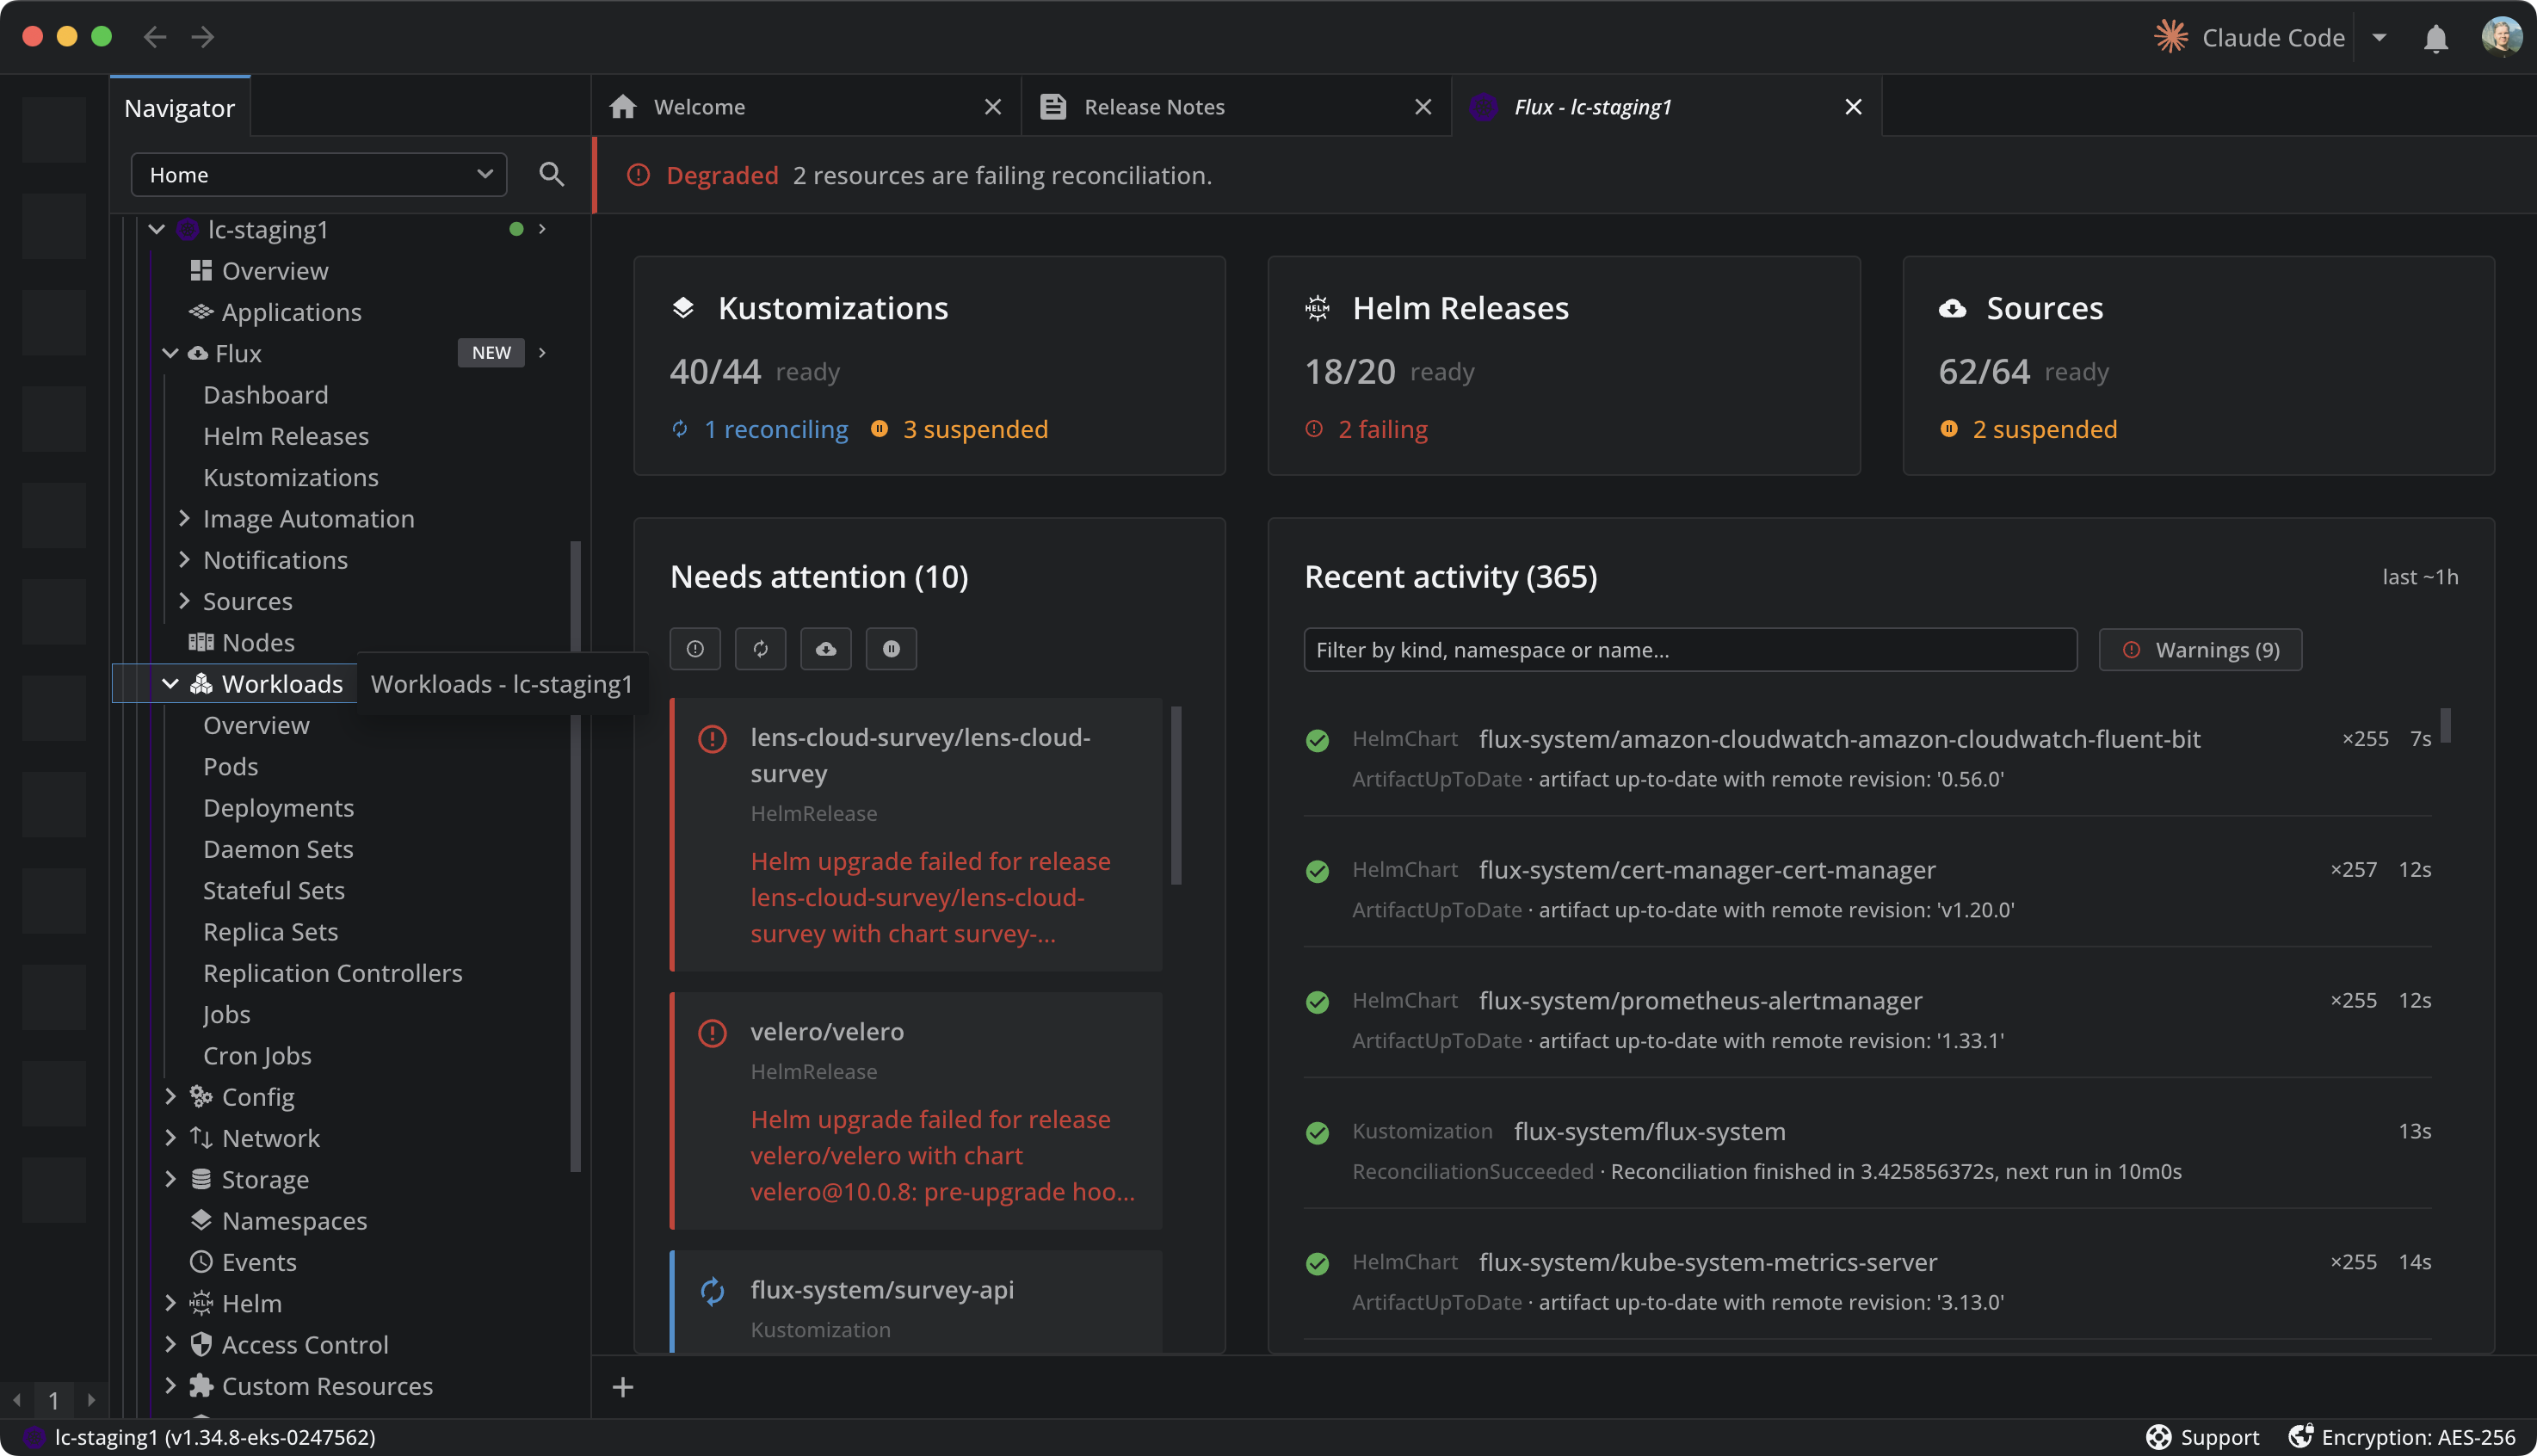Click the filter by kind, namespace or name field
The width and height of the screenshot is (2537, 1456).
coord(1690,649)
